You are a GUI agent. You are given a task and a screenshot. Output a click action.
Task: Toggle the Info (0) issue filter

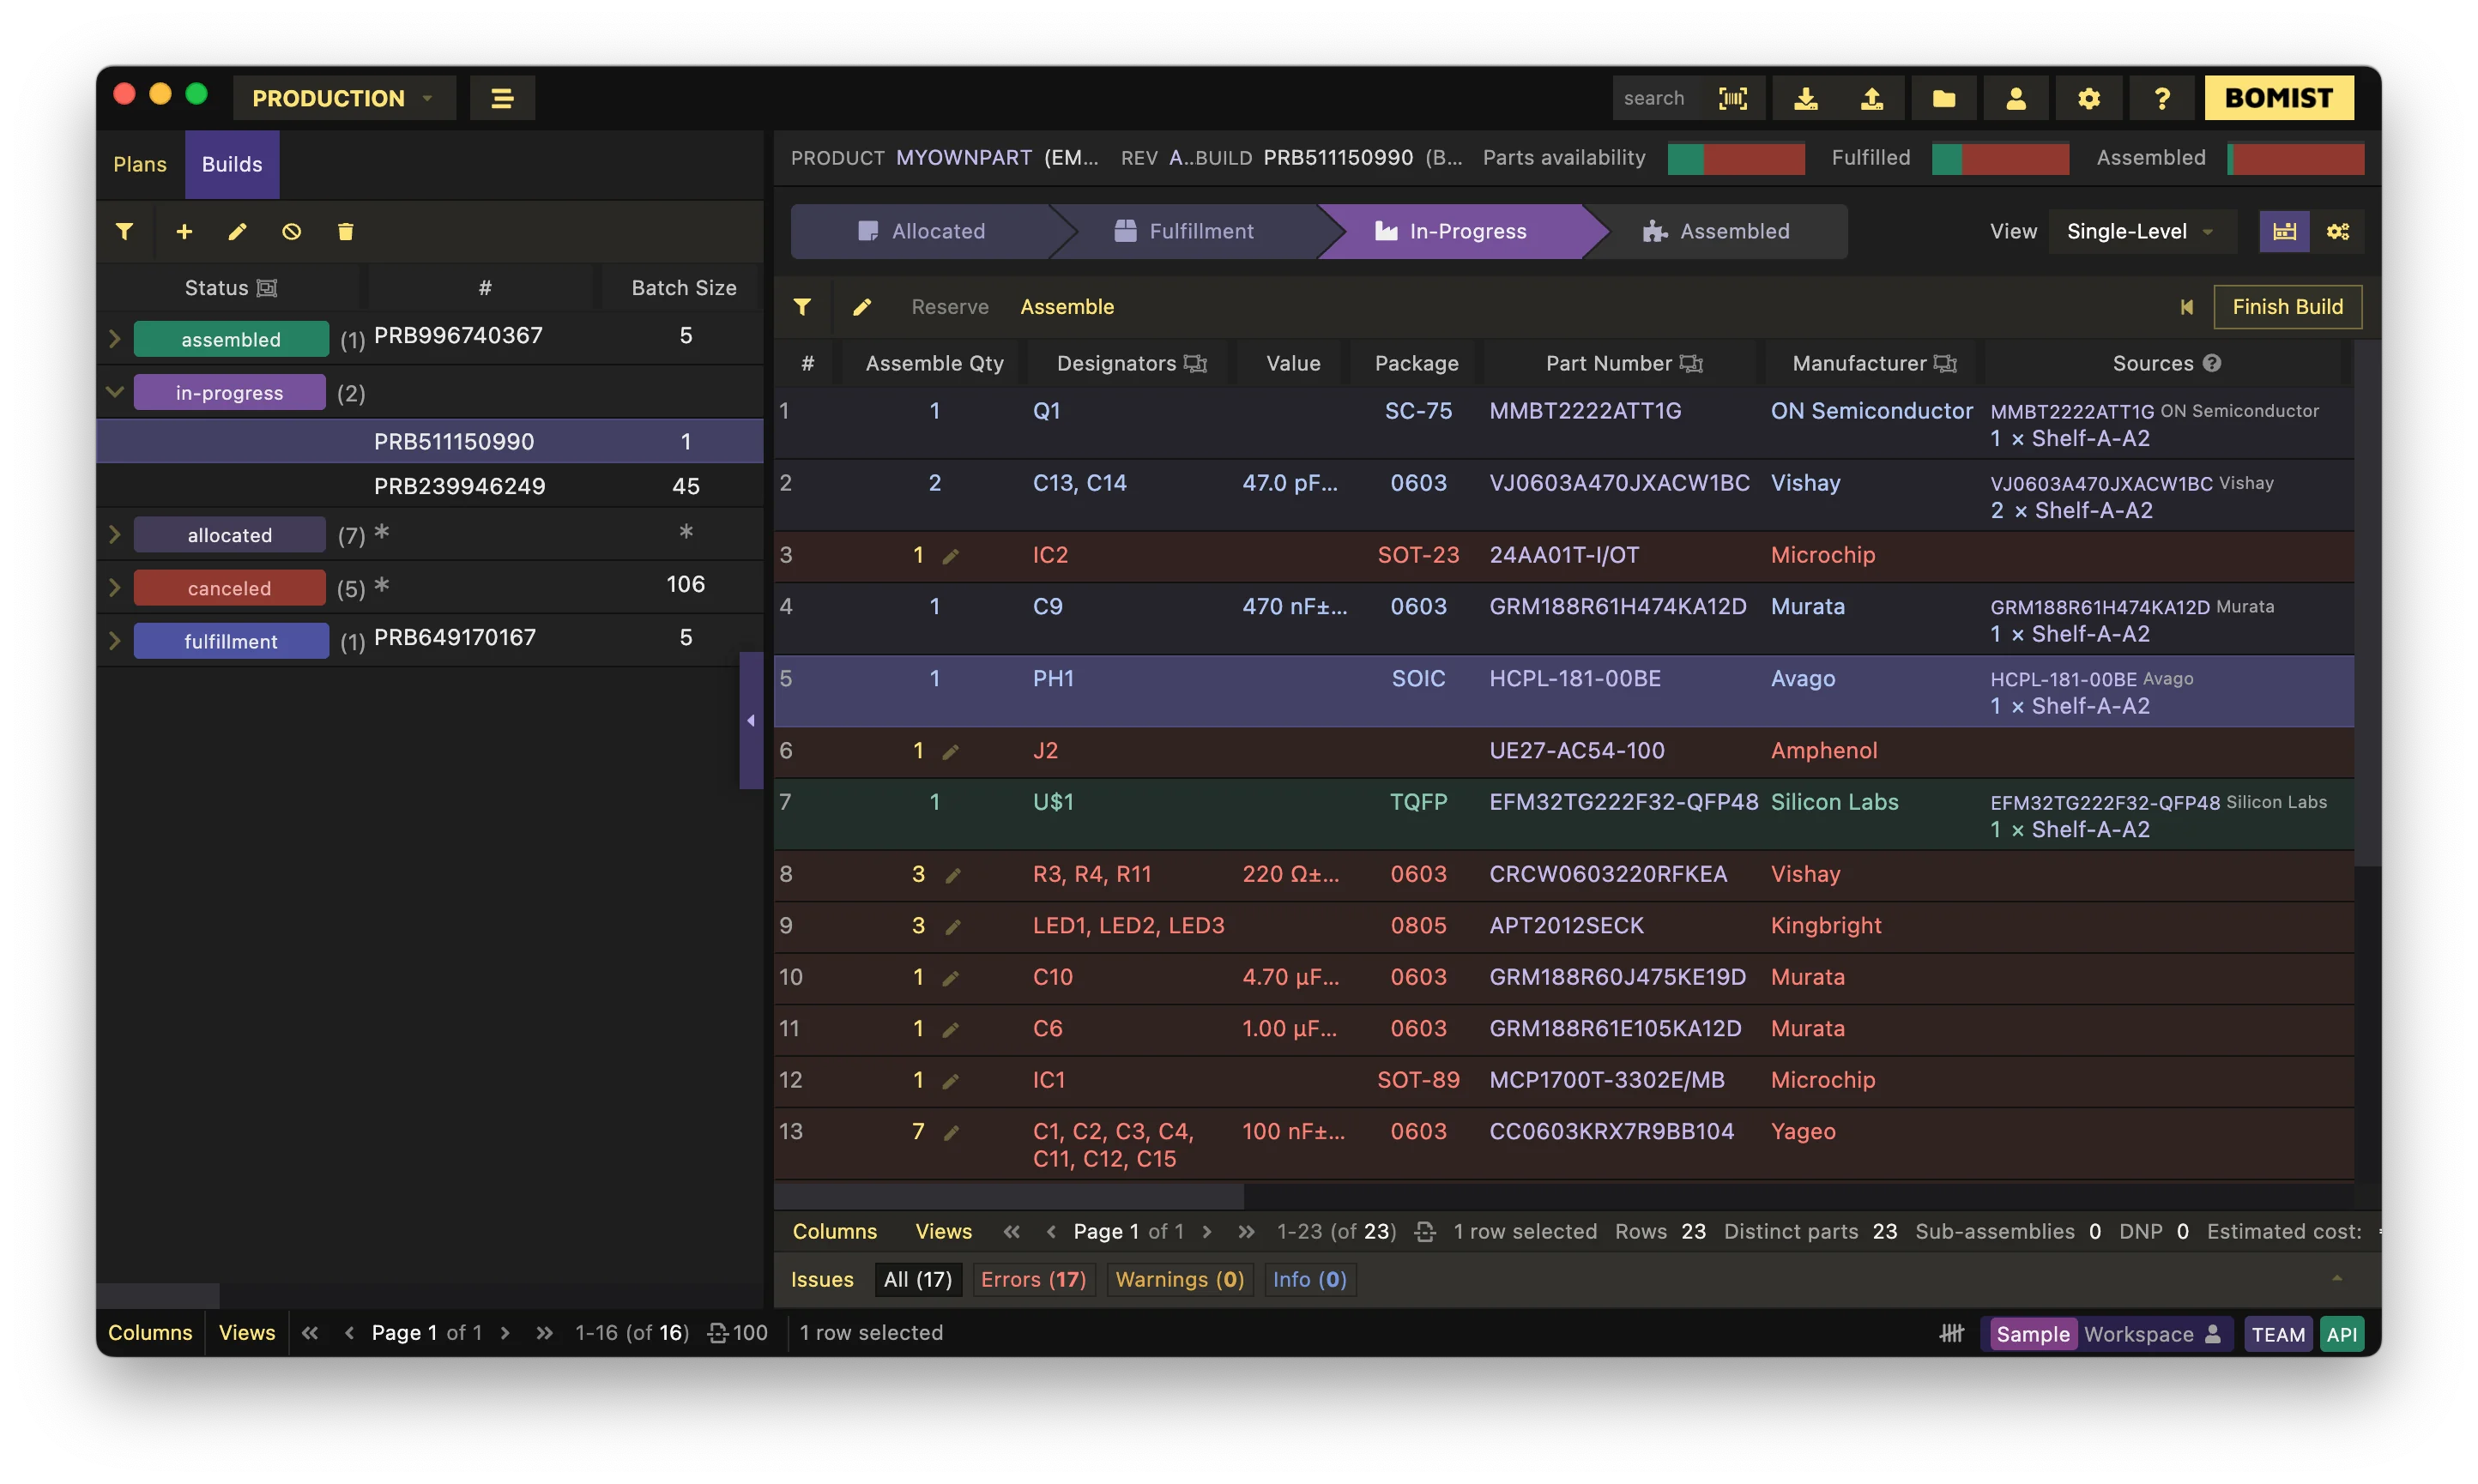(1309, 1279)
